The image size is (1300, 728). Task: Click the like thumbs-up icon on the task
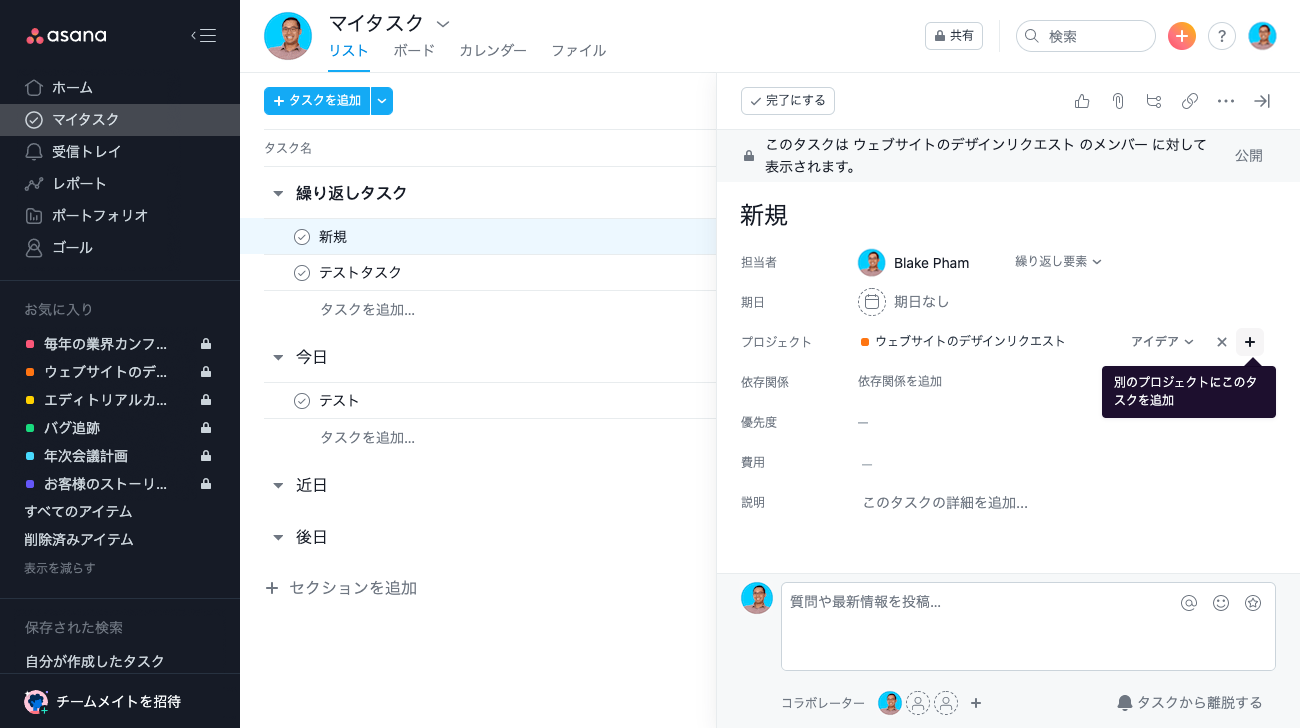[1082, 101]
